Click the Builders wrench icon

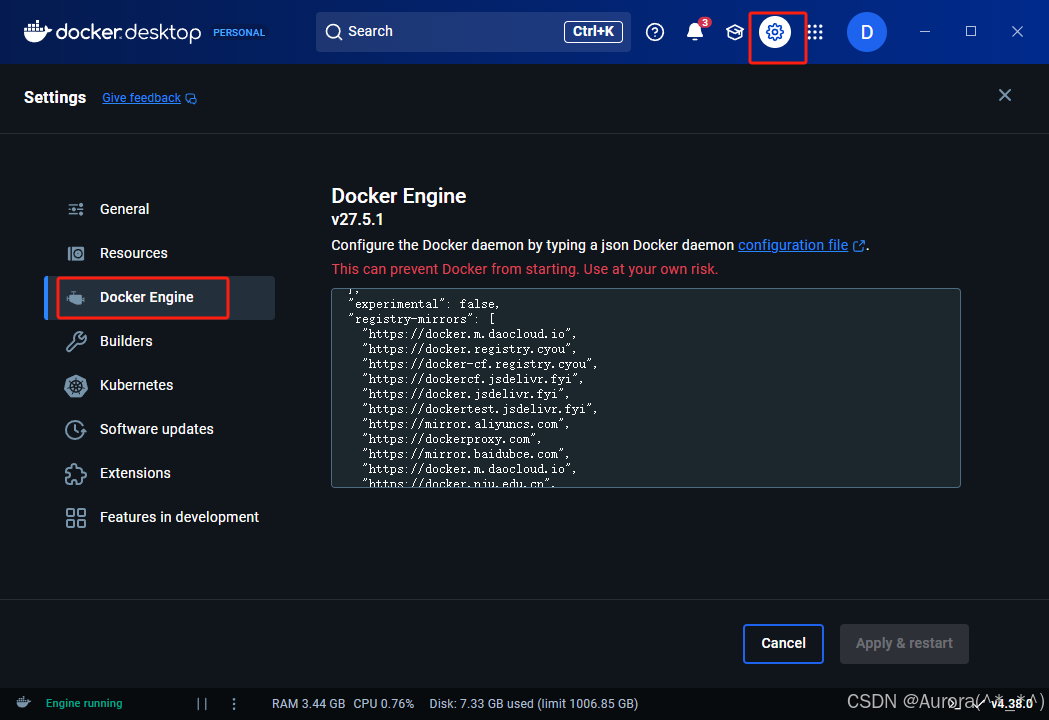[76, 341]
